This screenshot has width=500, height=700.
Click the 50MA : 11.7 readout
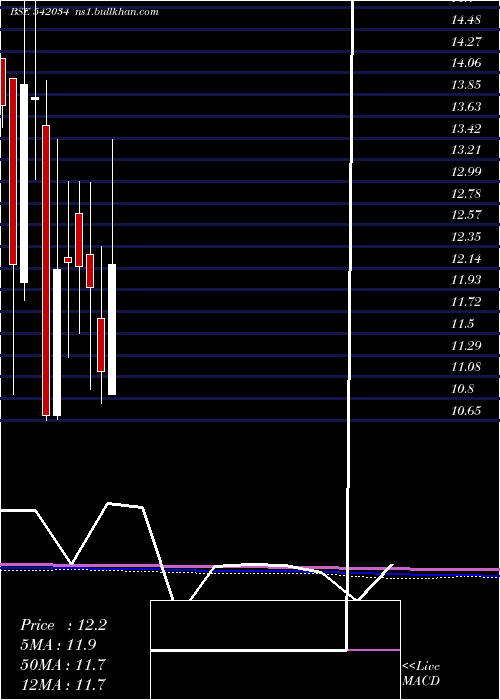pos(62,665)
